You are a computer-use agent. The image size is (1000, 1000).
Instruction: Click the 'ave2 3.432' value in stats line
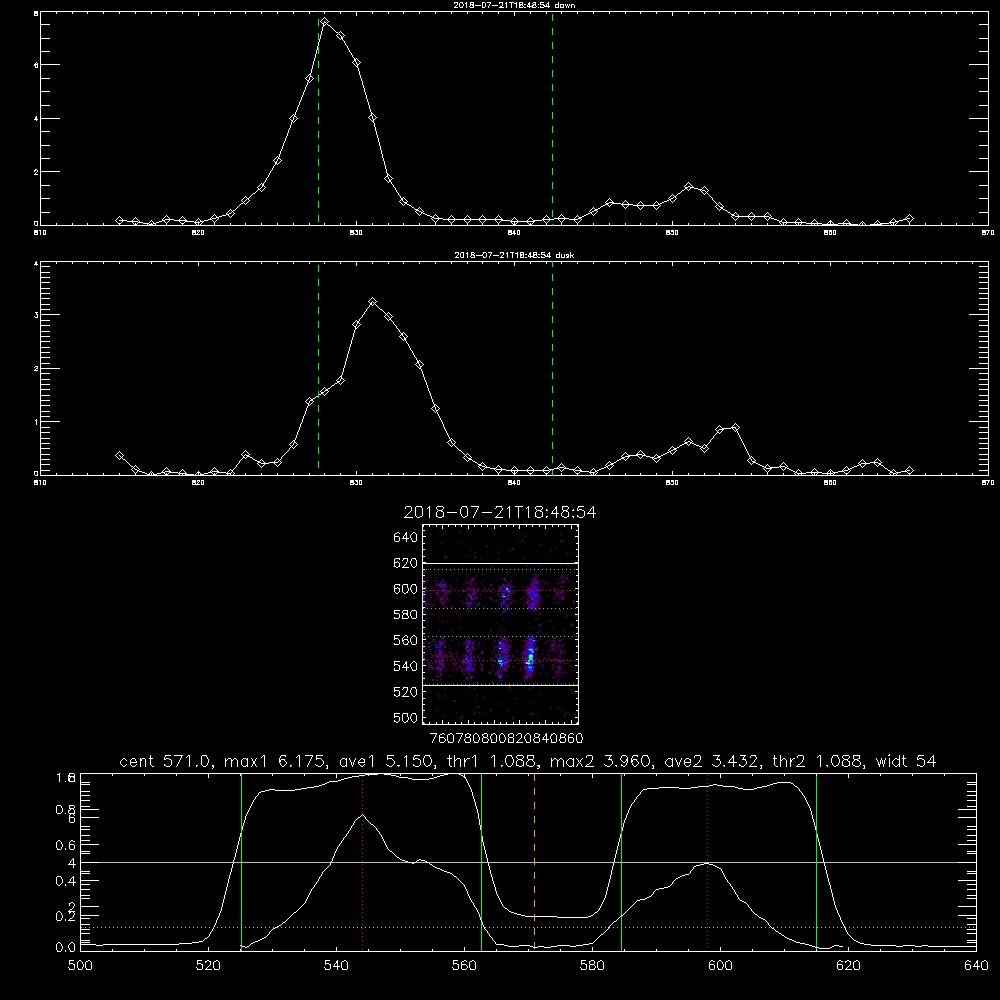712,761
